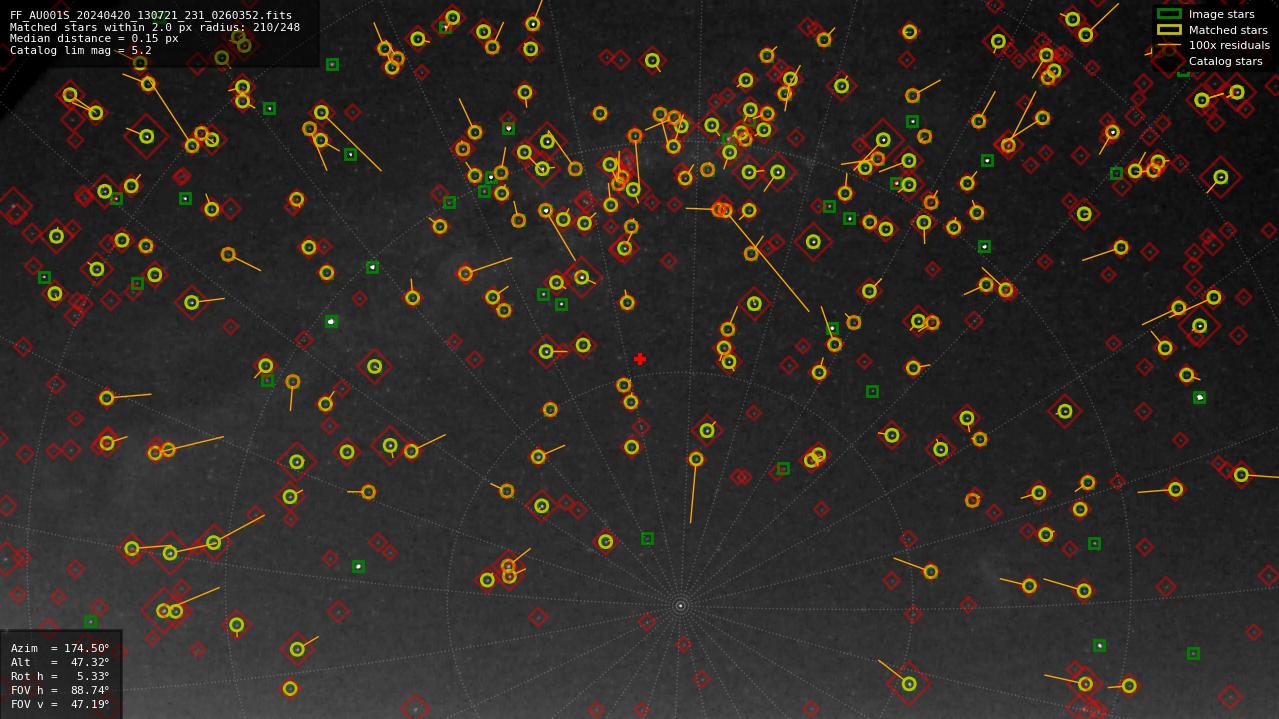Click the orange 100x residuals legend line
1279x719 pixels.
[1169, 45]
